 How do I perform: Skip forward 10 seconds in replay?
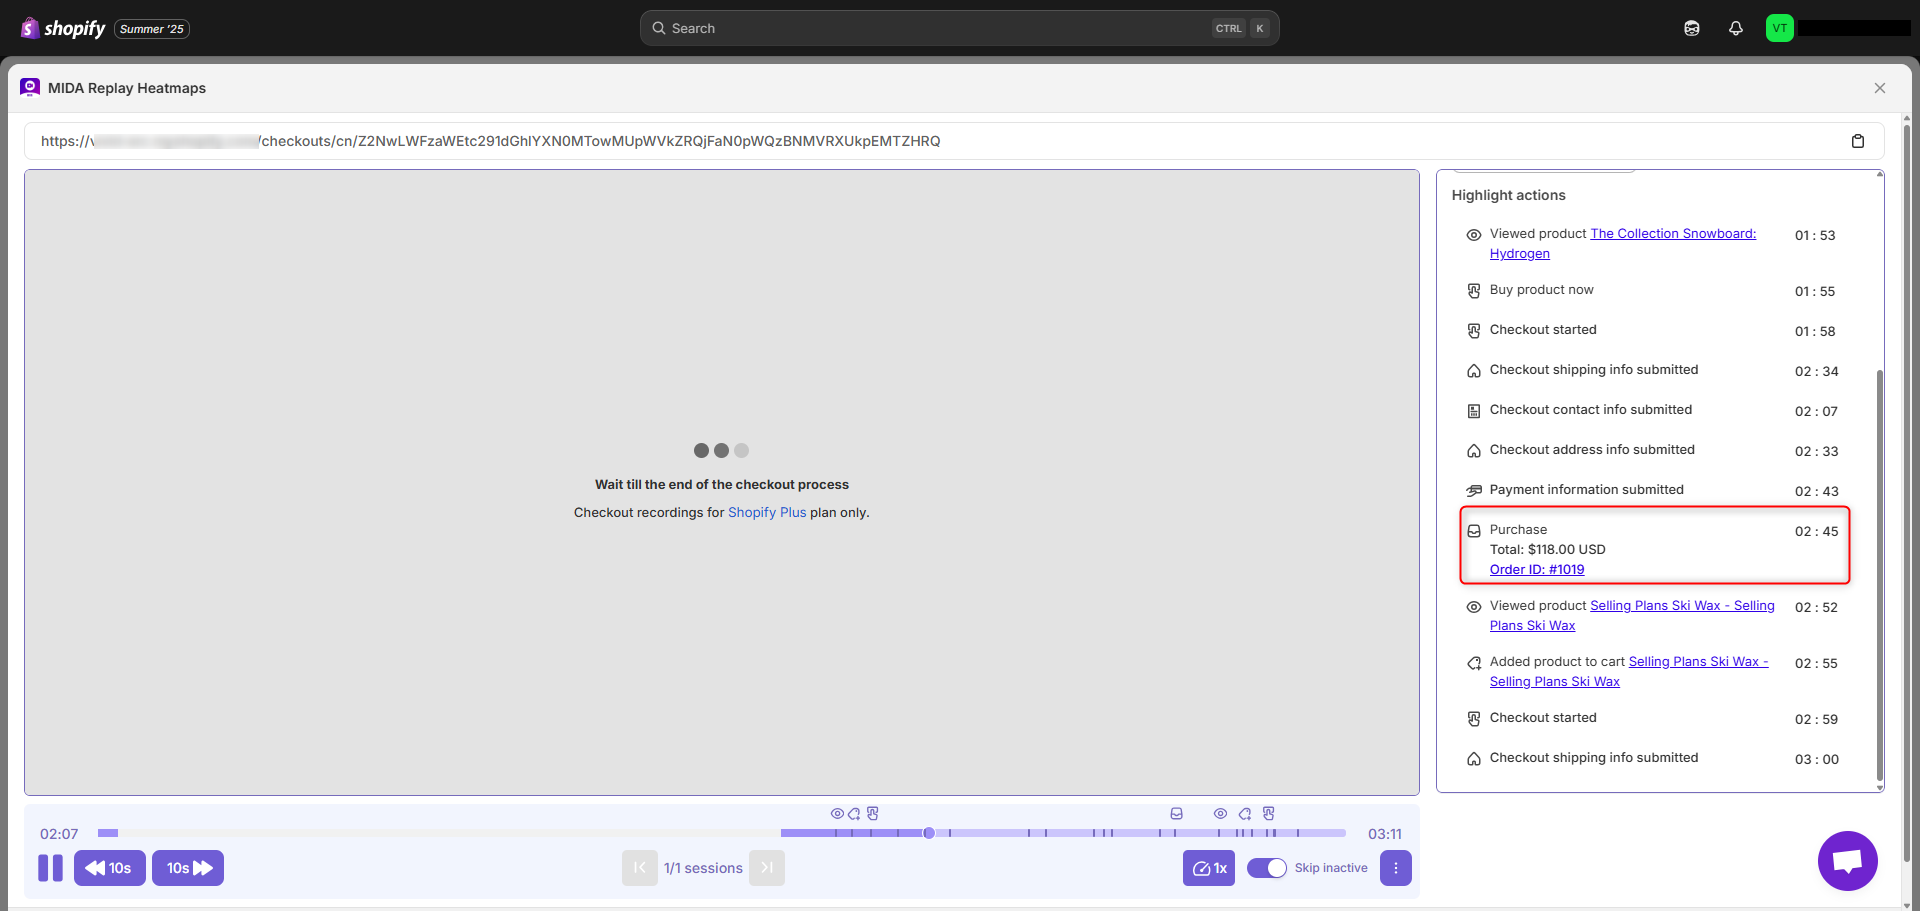click(x=188, y=868)
